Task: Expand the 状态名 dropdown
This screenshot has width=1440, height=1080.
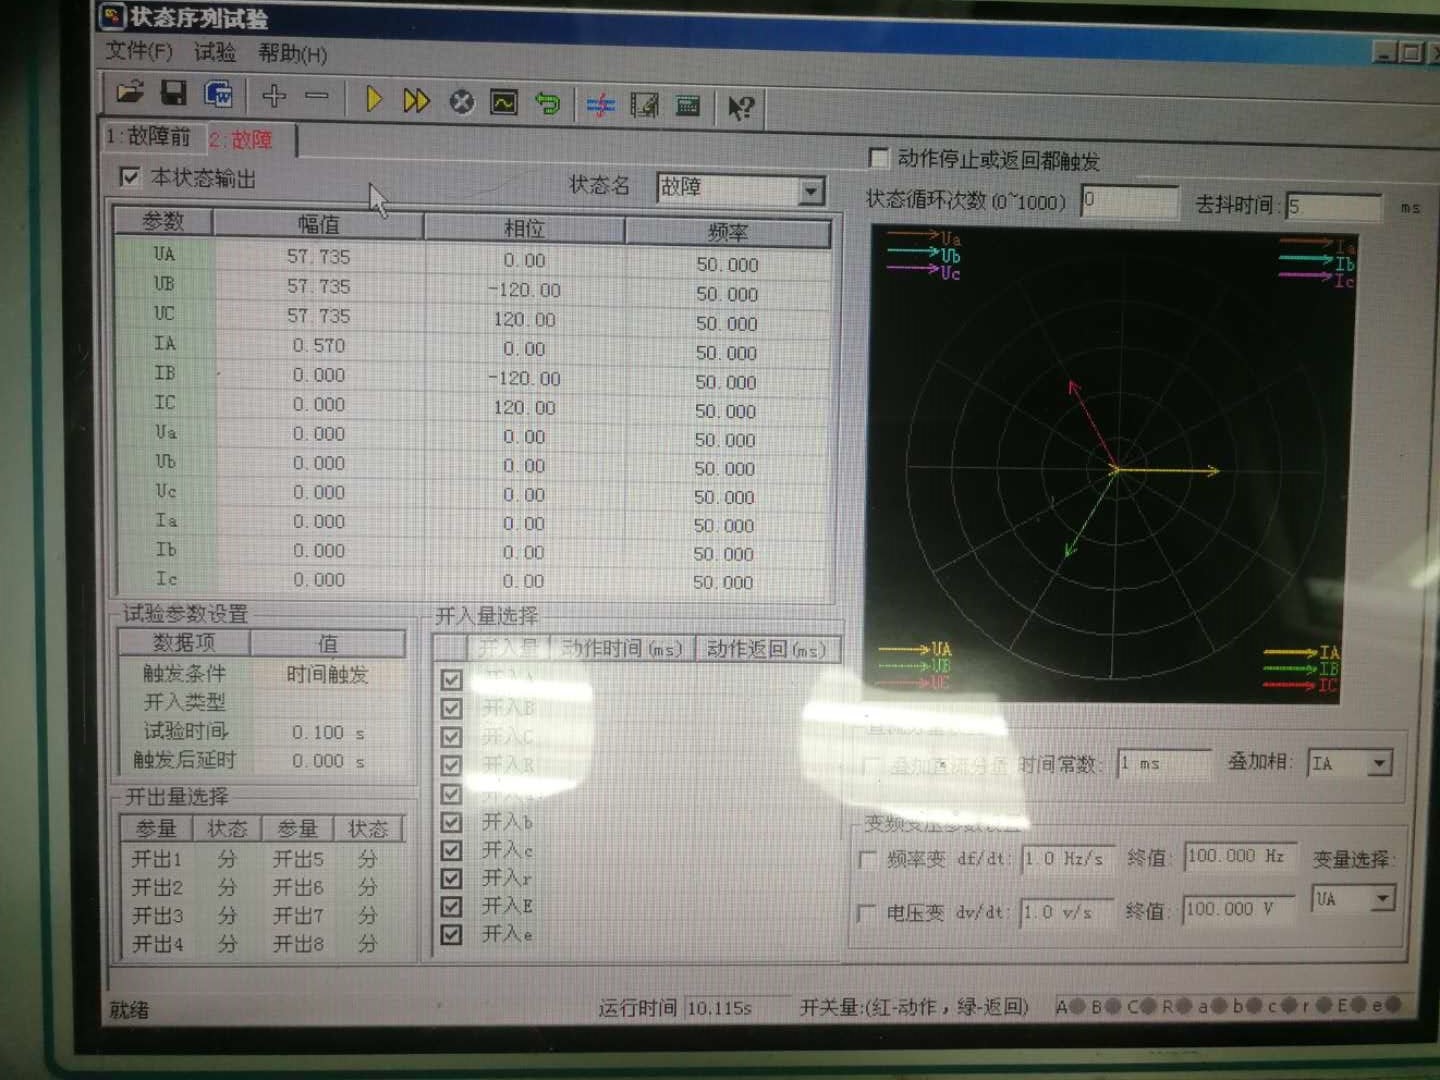Action: [x=811, y=190]
